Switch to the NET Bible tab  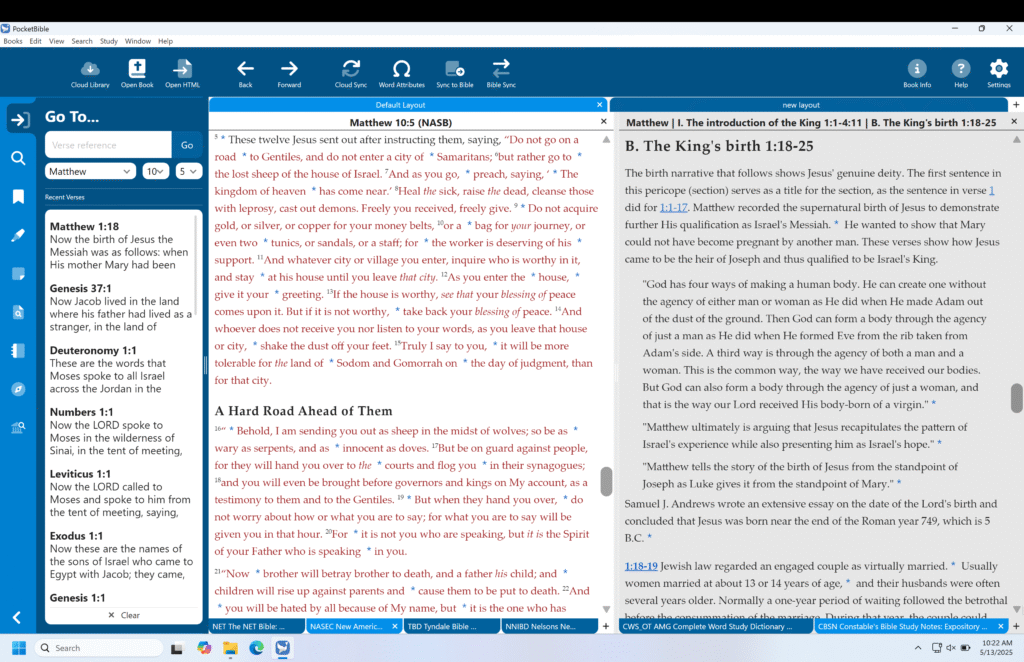pos(257,626)
